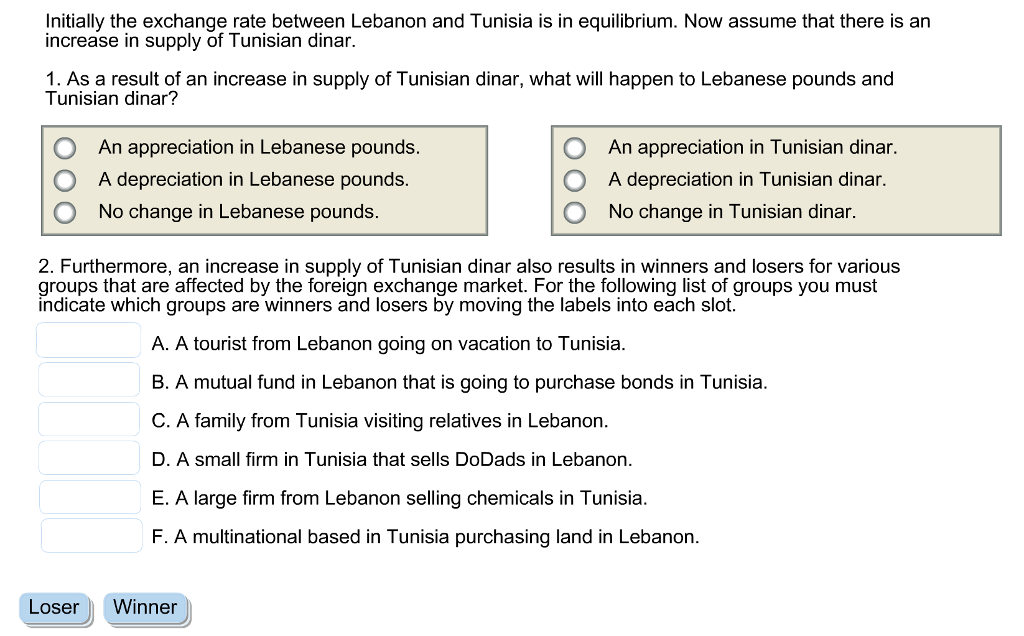1024x636 pixels.
Task: Choose 'No change in Tunisian dinar'
Action: click(x=575, y=212)
